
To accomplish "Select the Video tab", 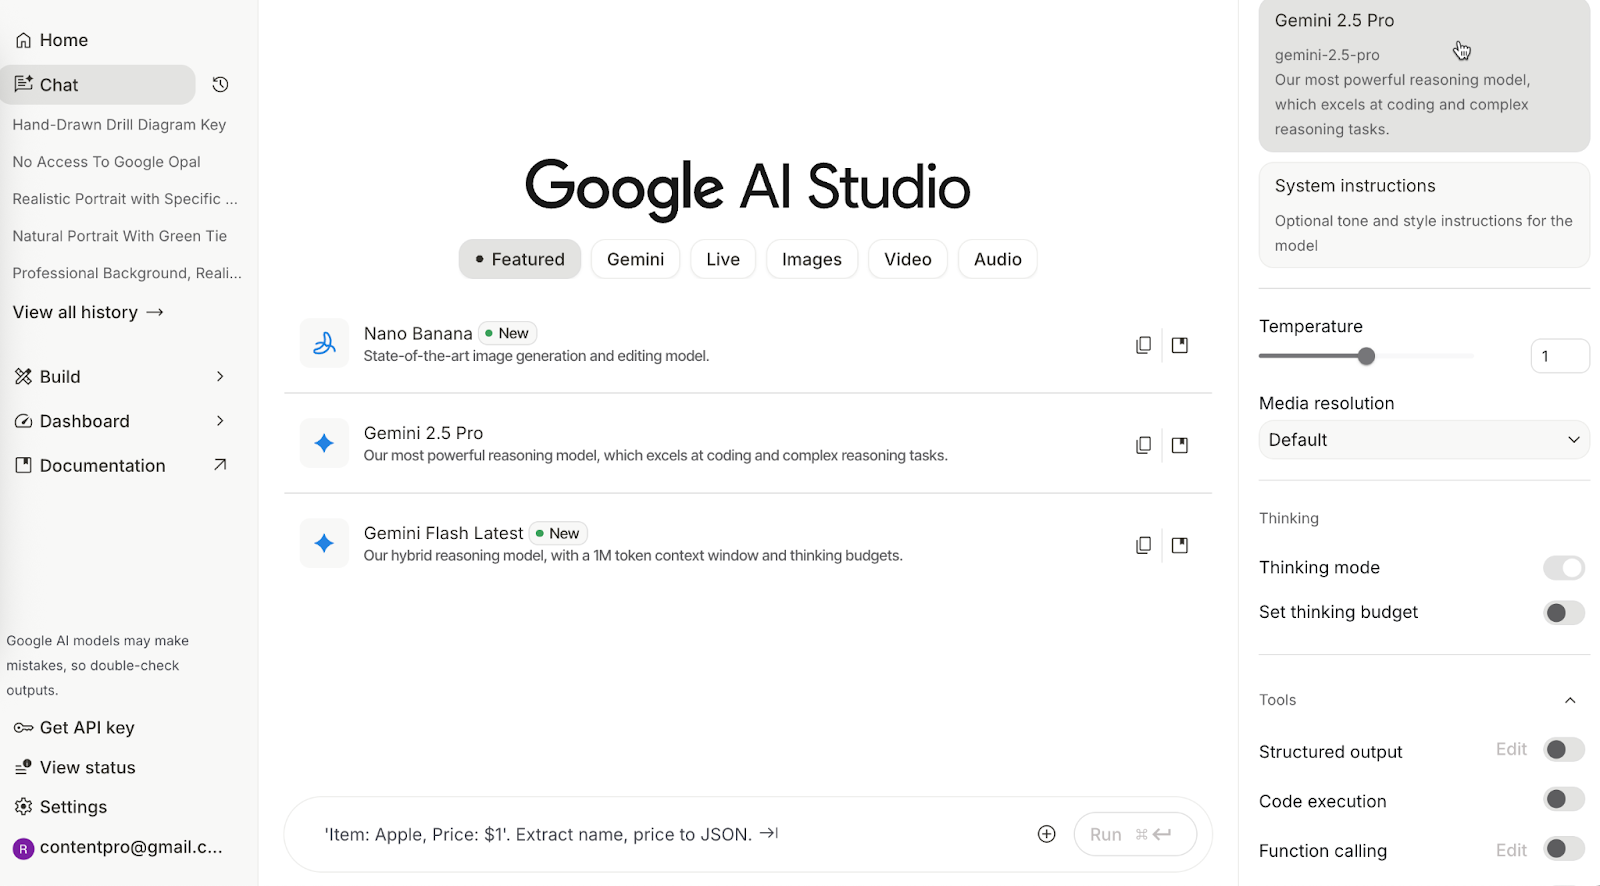I will [x=908, y=259].
